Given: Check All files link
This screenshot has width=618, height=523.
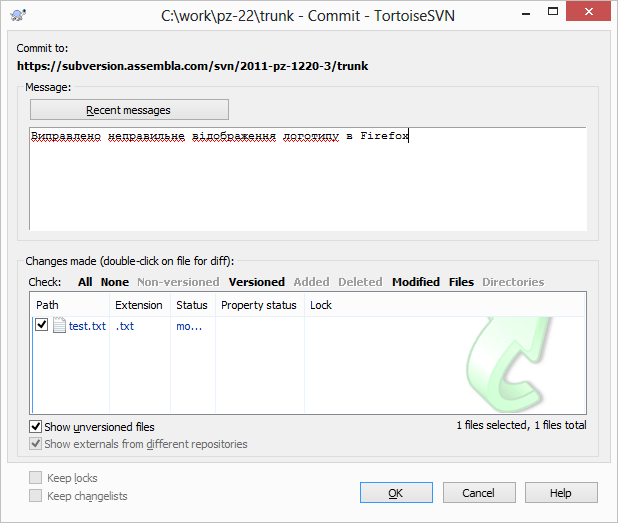Looking at the screenshot, I should click(85, 282).
